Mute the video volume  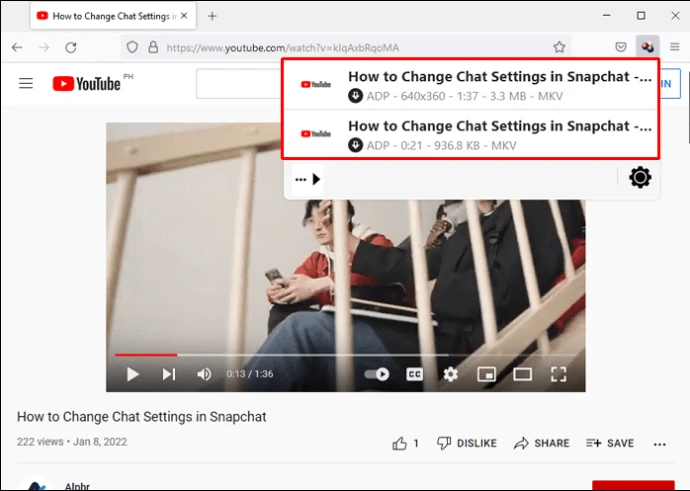204,374
